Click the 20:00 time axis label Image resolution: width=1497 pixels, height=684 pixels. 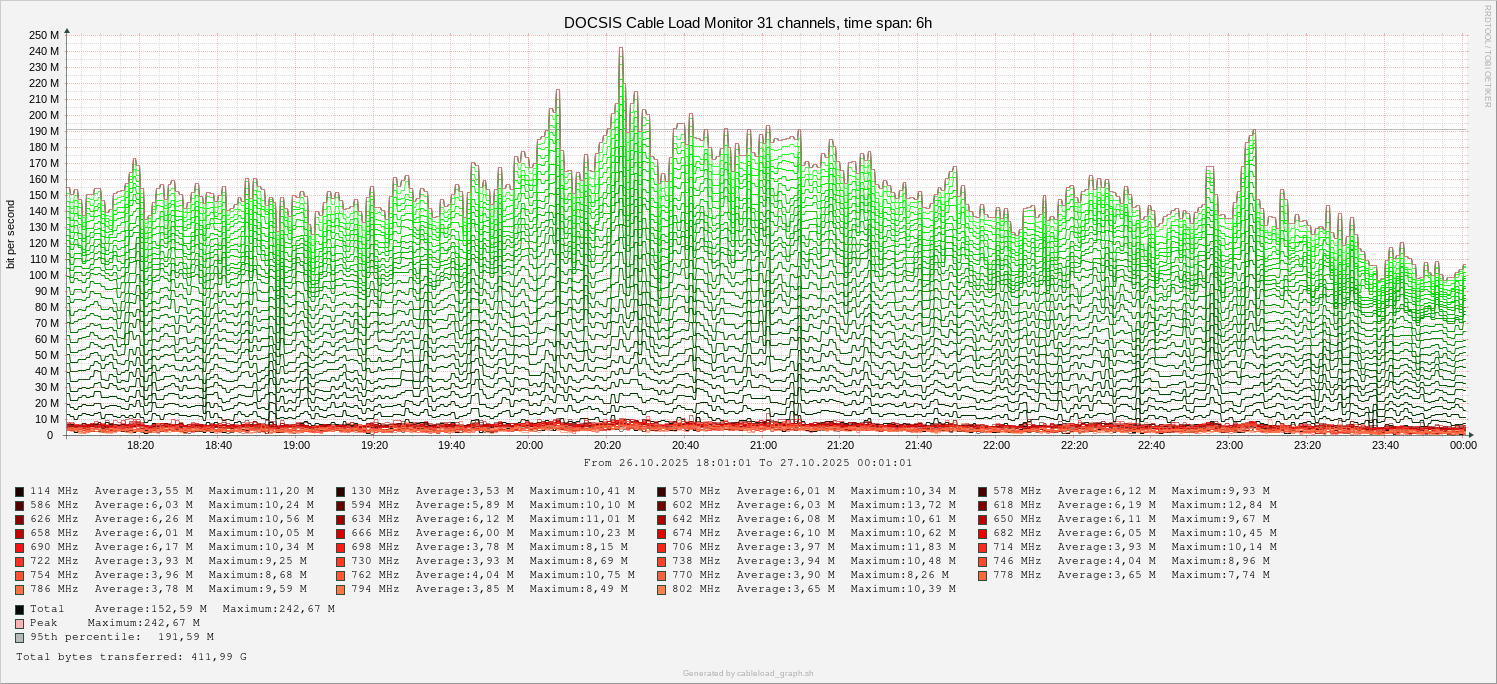click(529, 446)
